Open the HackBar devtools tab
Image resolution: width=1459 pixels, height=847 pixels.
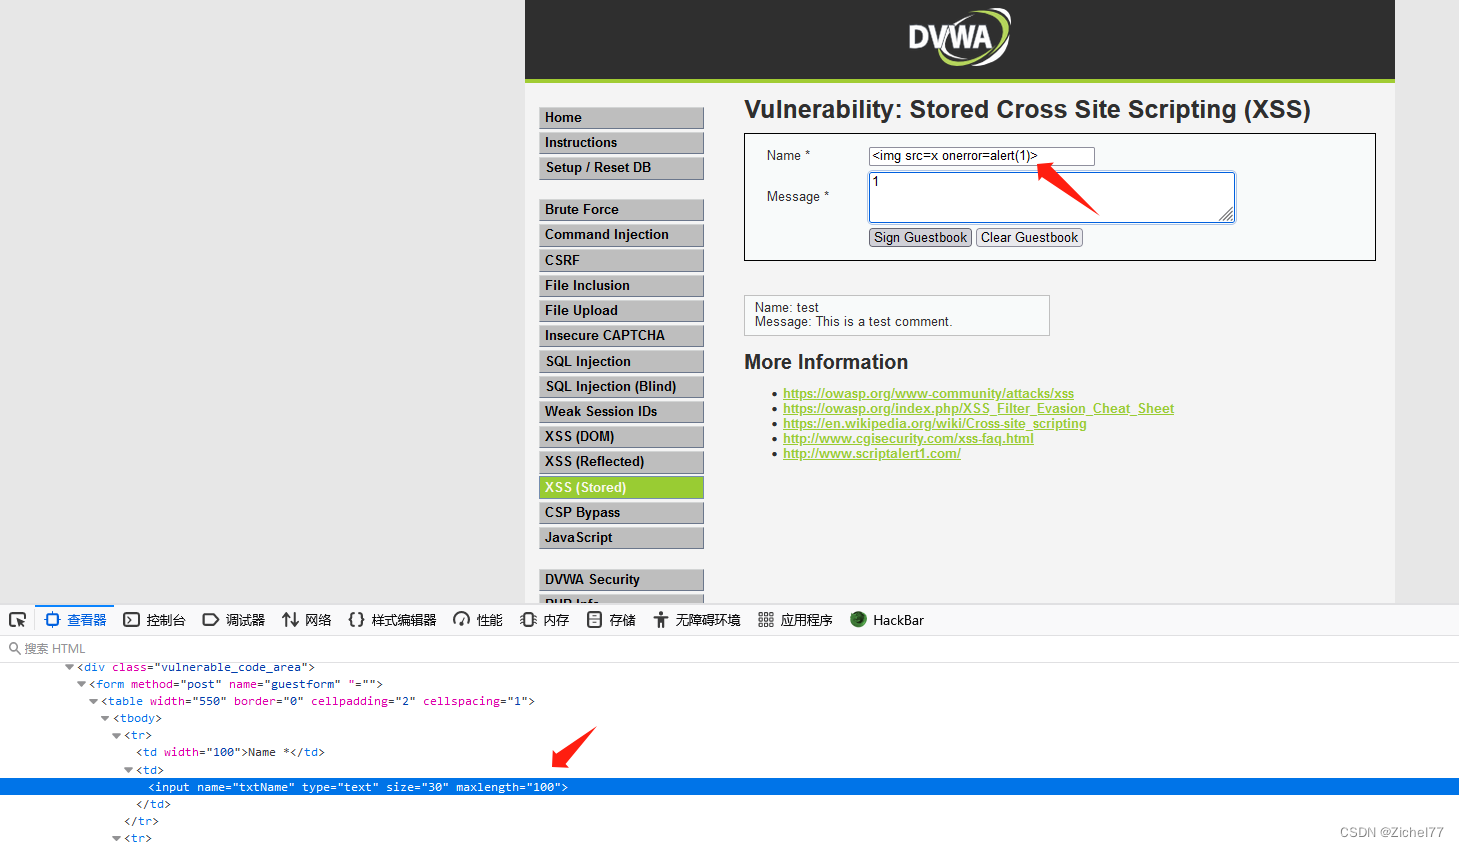(x=887, y=620)
